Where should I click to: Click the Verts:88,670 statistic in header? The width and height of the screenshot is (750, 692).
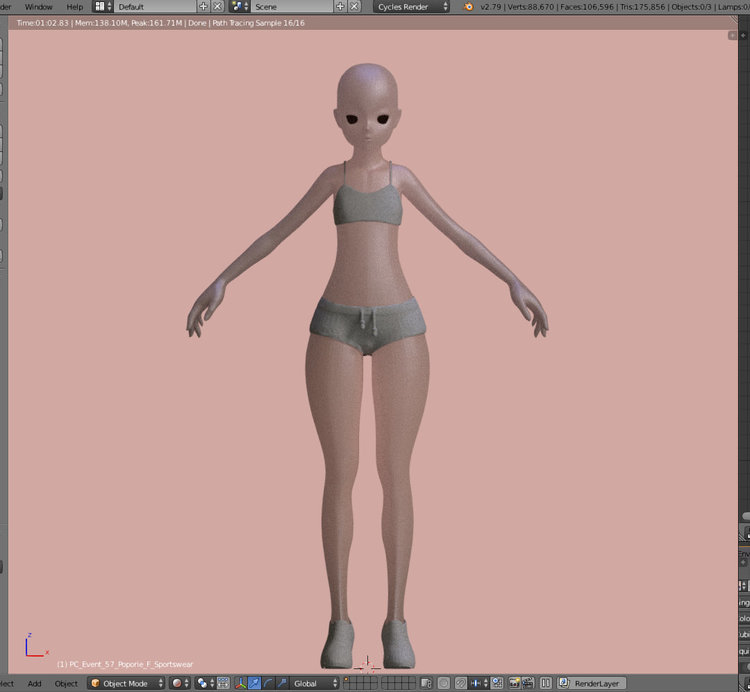531,7
